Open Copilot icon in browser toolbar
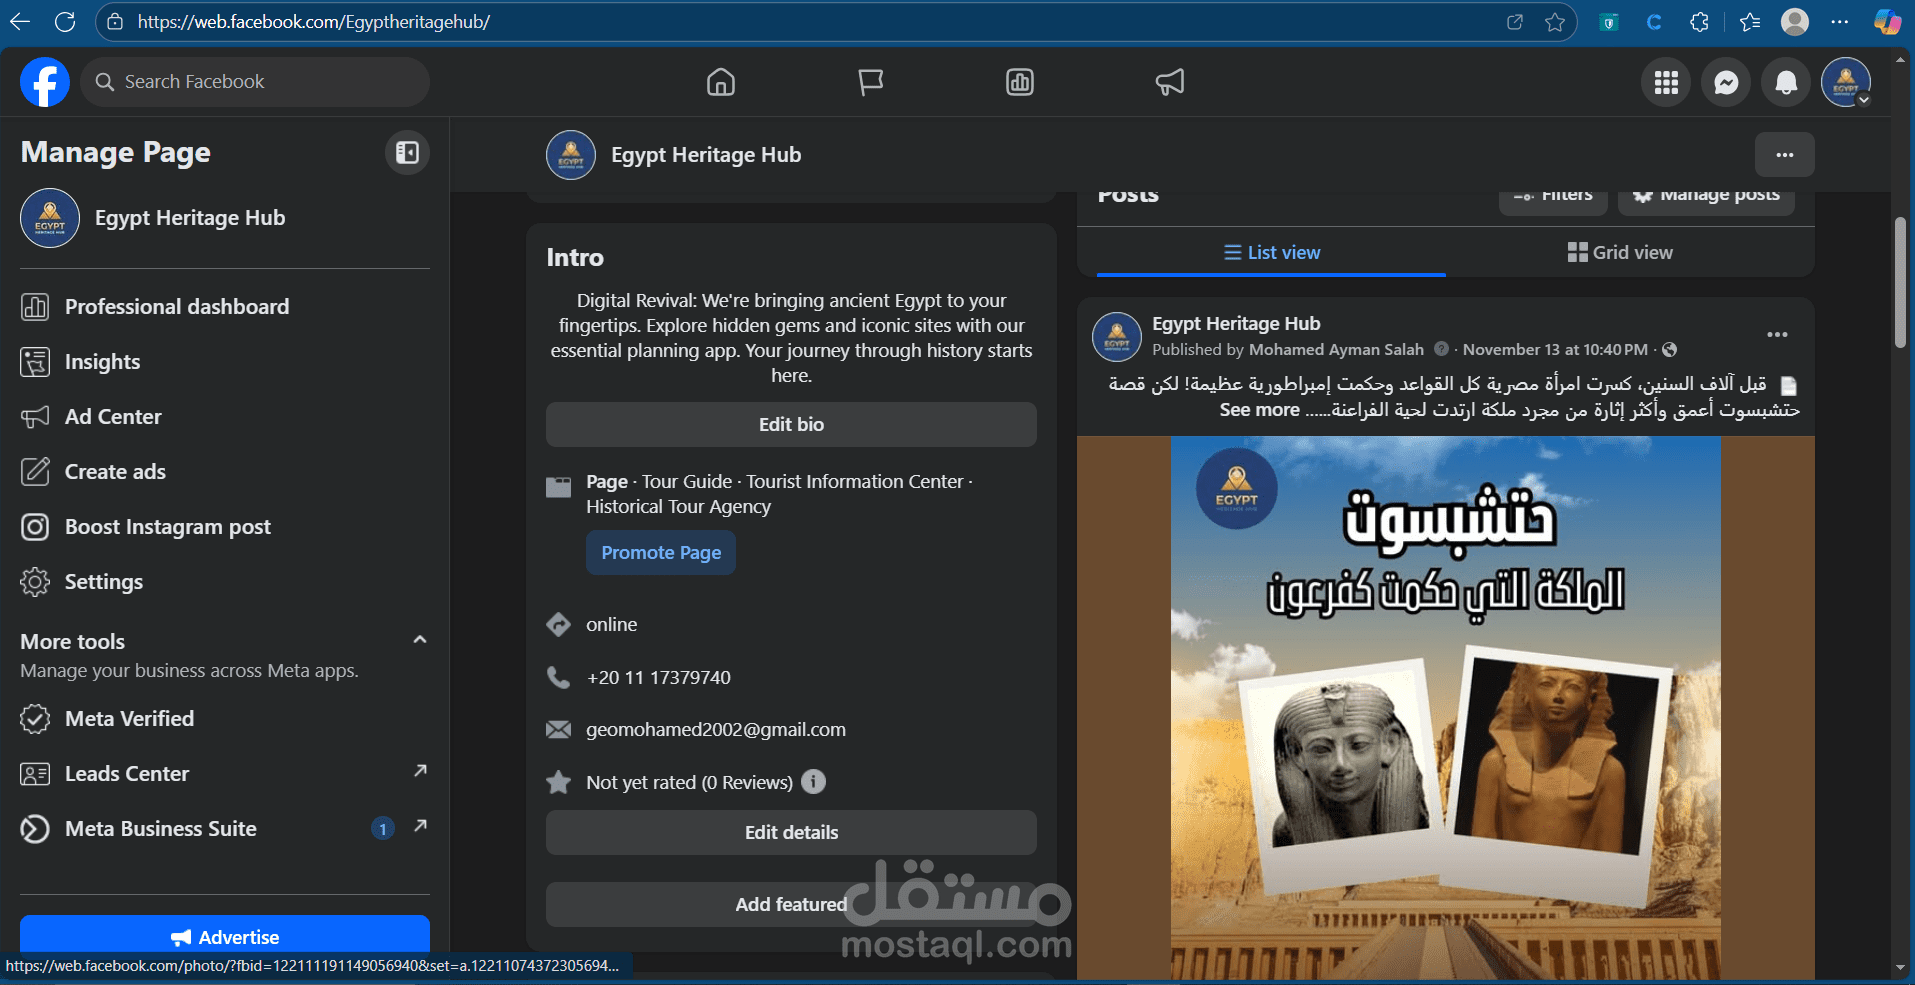1915x985 pixels. click(x=1887, y=22)
